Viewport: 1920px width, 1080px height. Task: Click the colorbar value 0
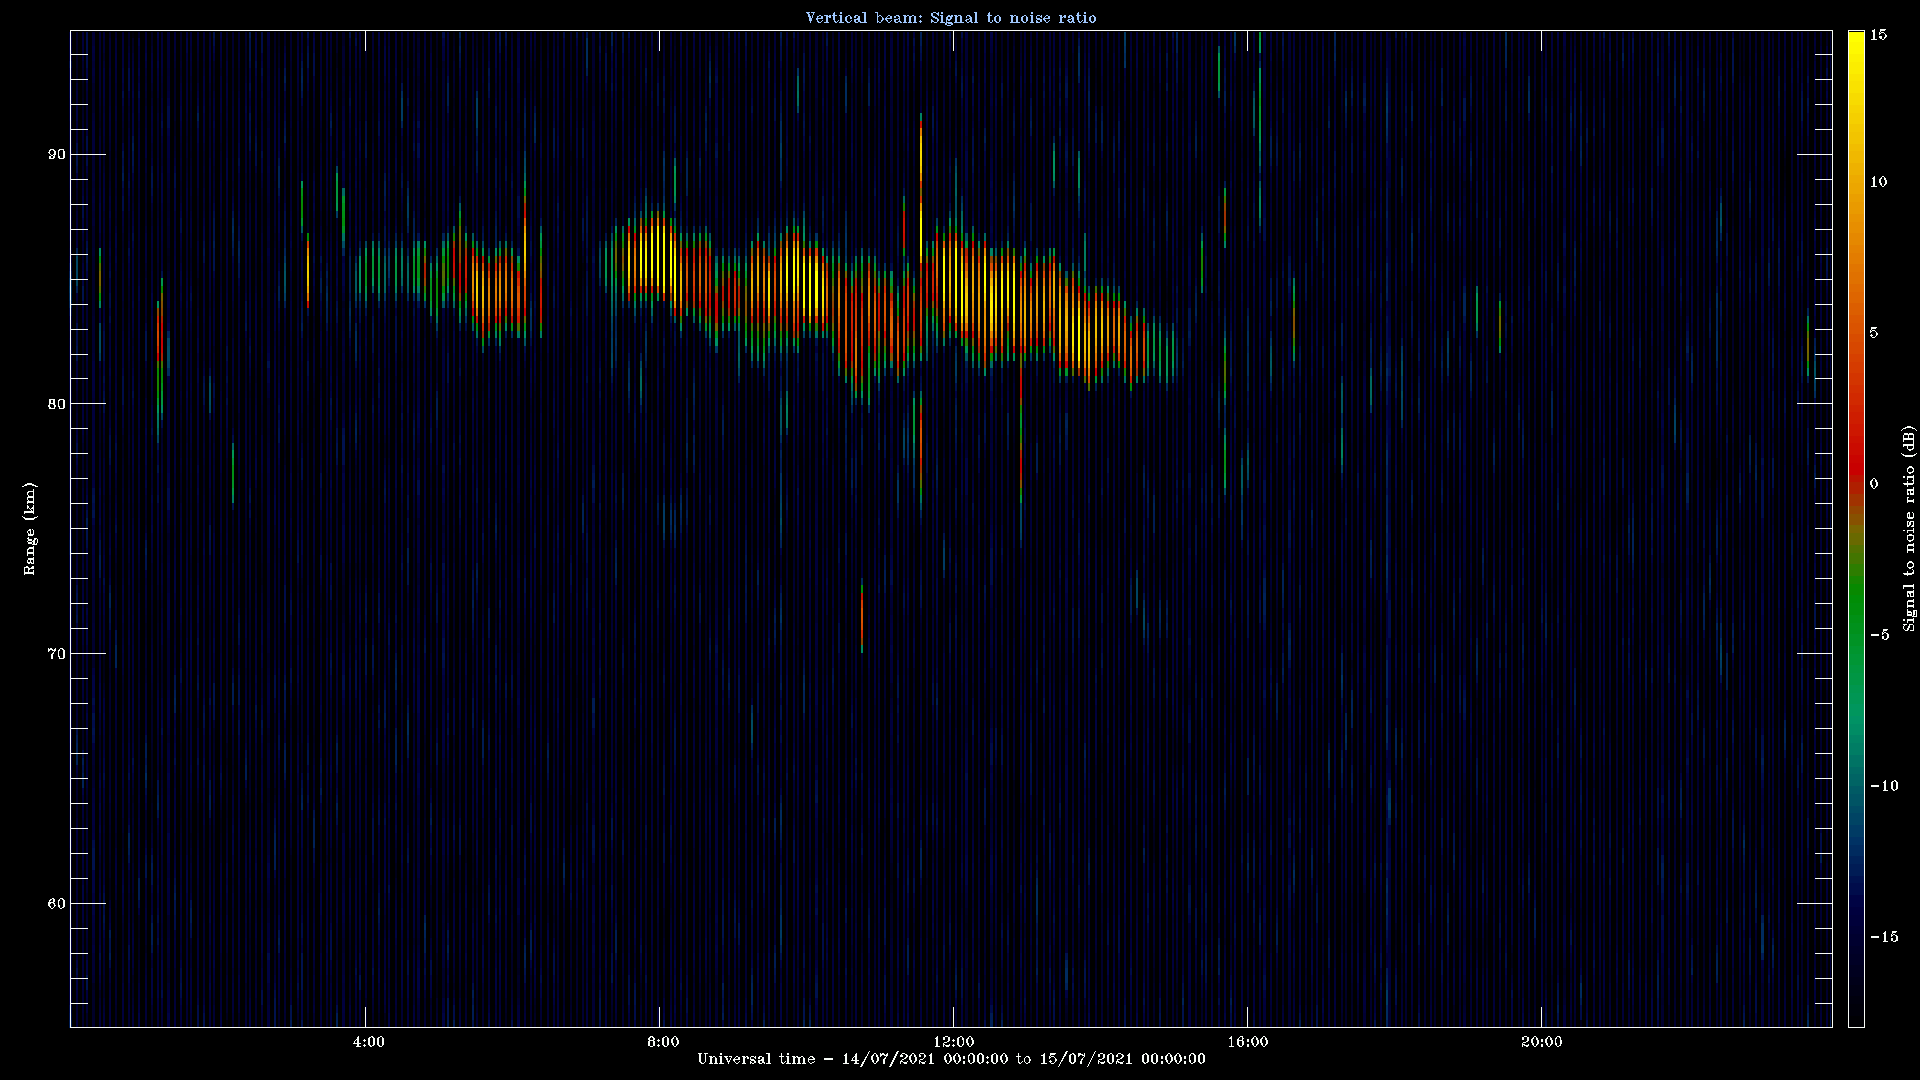pyautogui.click(x=1874, y=484)
